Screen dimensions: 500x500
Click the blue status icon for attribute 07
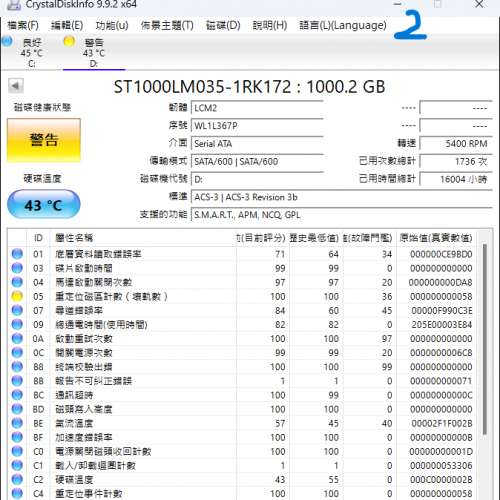(x=17, y=310)
